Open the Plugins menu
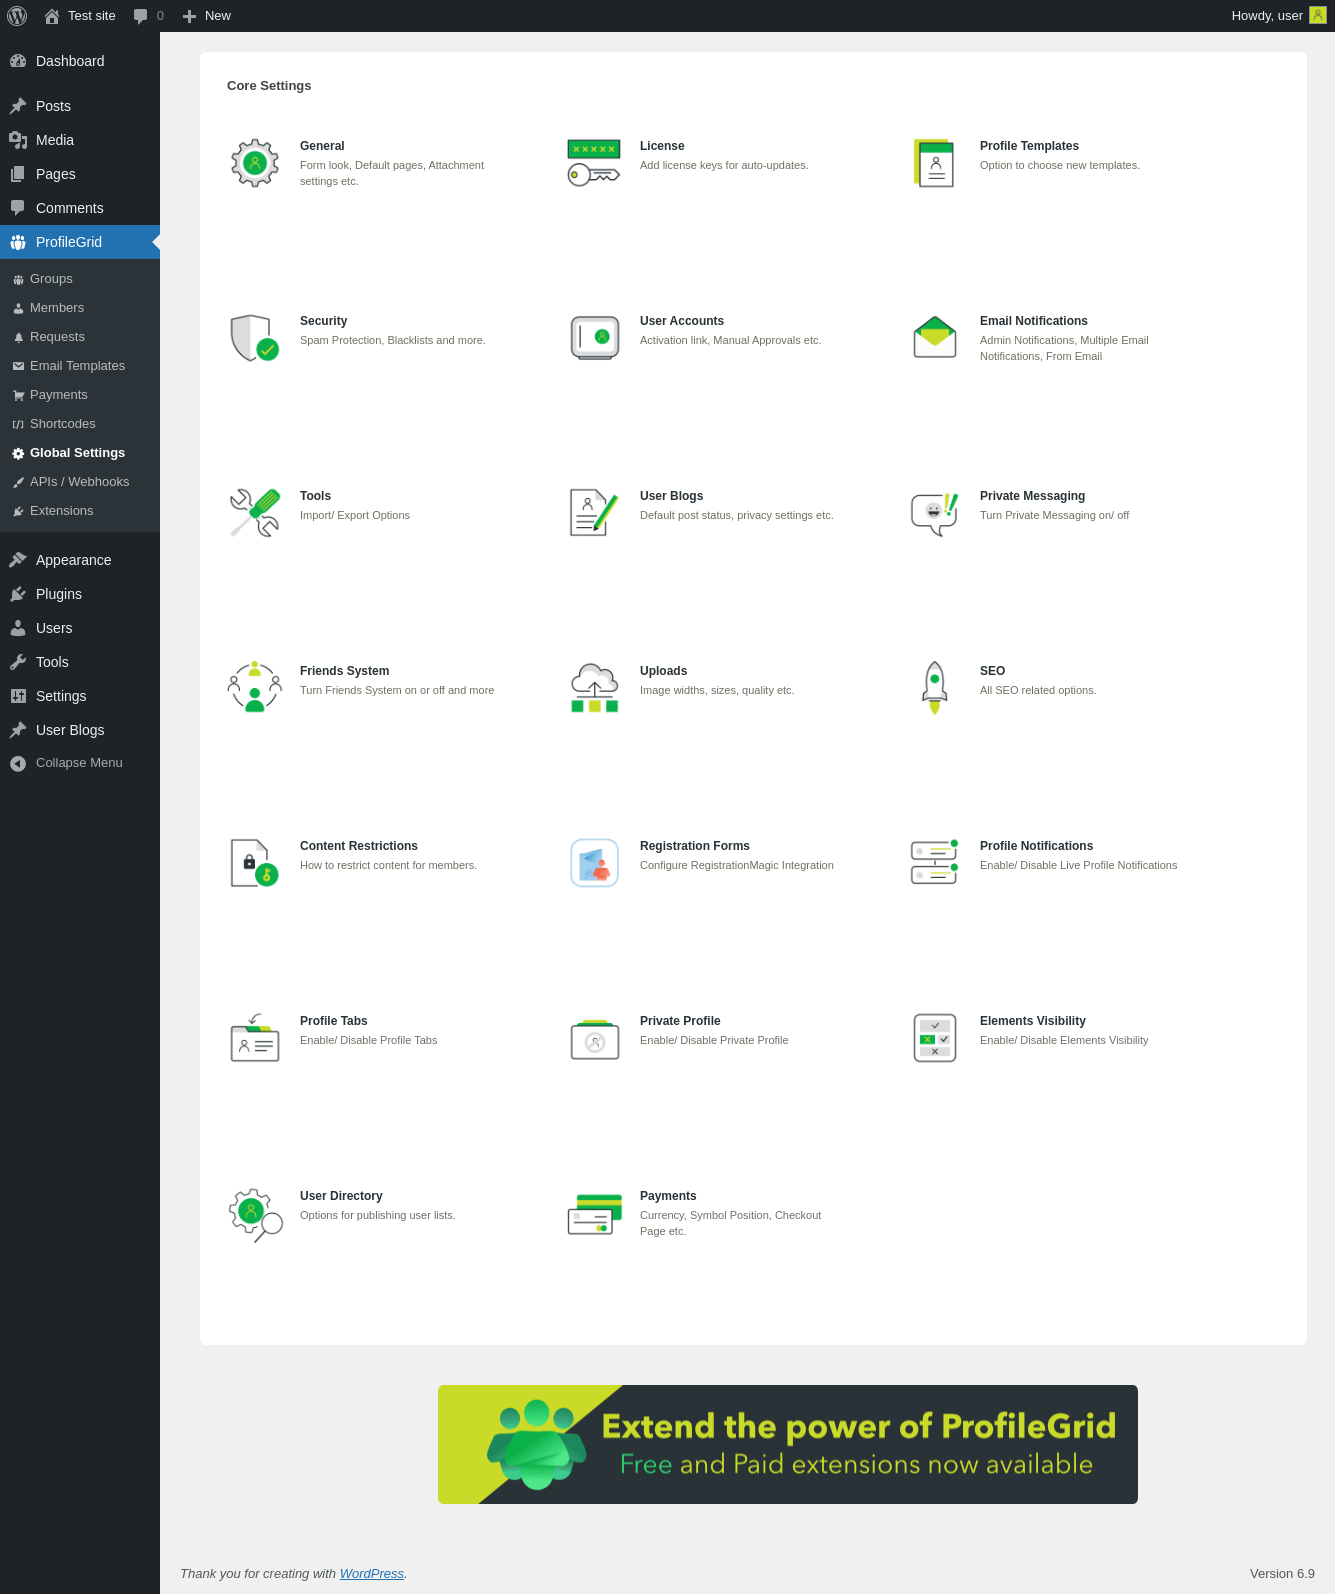Screen dimensions: 1335x1594 click(x=80, y=594)
